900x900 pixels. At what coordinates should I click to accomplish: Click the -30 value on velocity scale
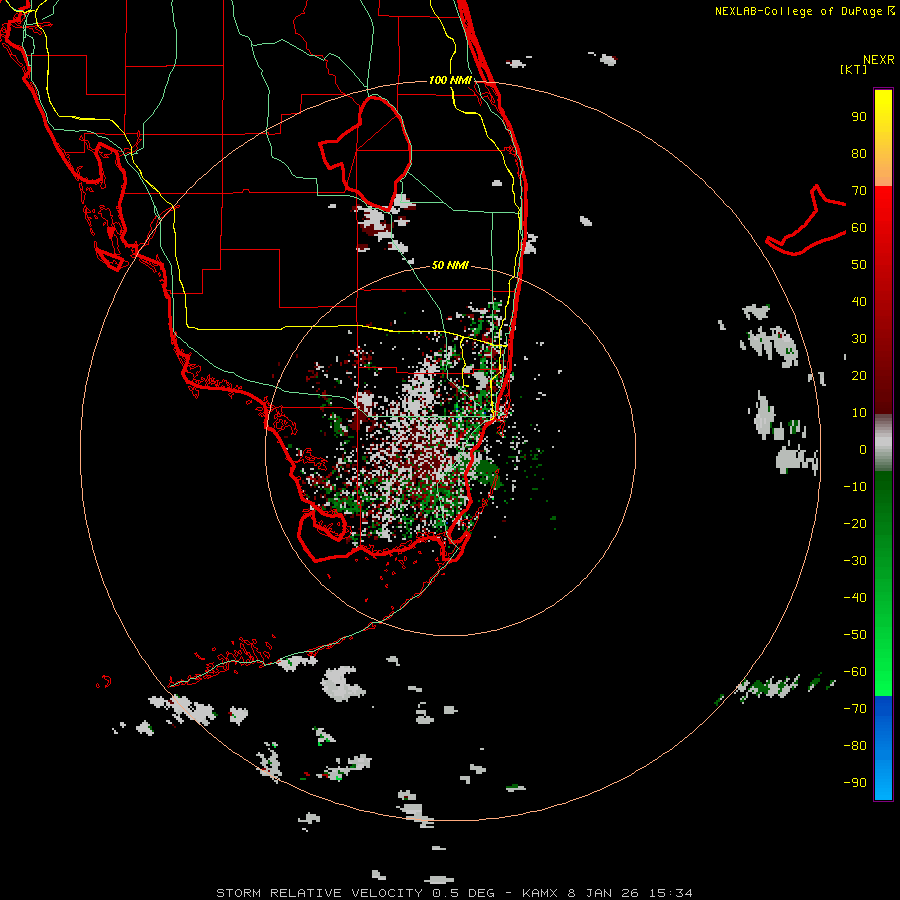[x=855, y=561]
